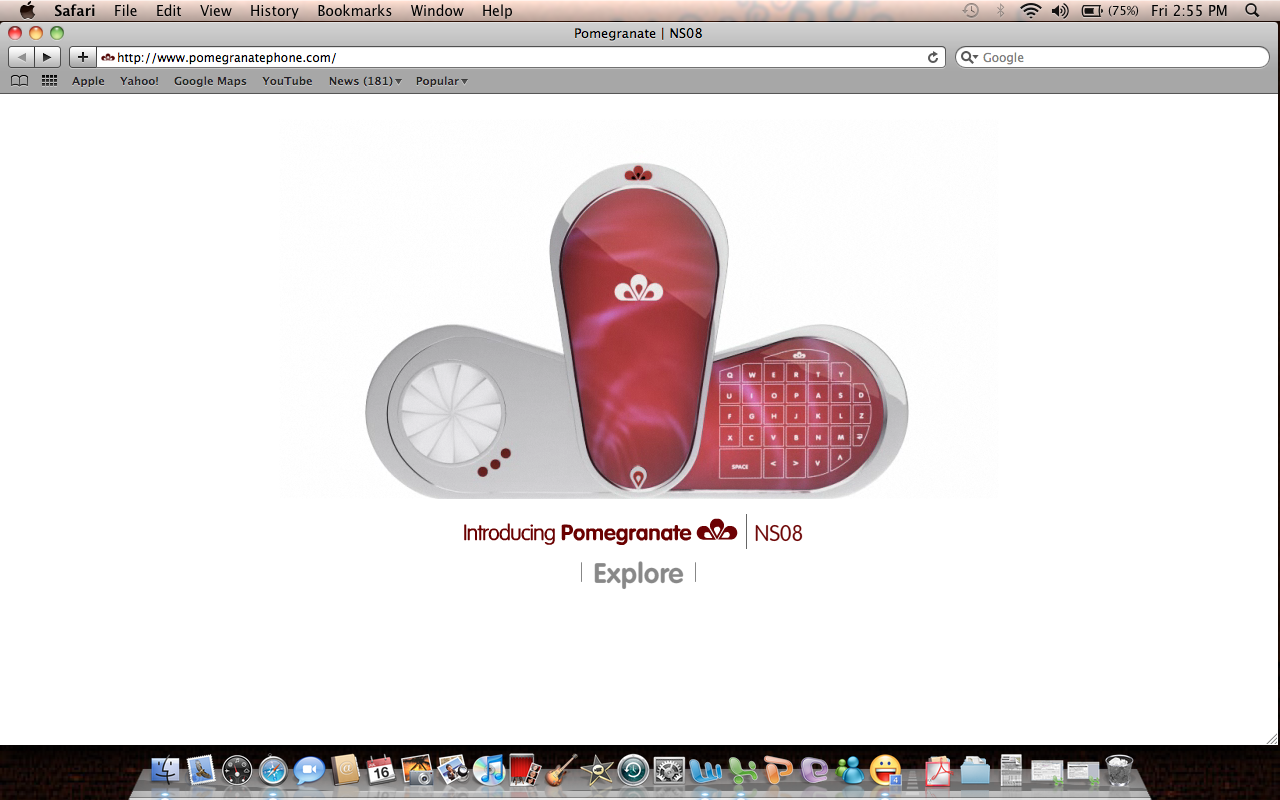
Task: Open Address Book in the dock
Action: click(x=345, y=770)
